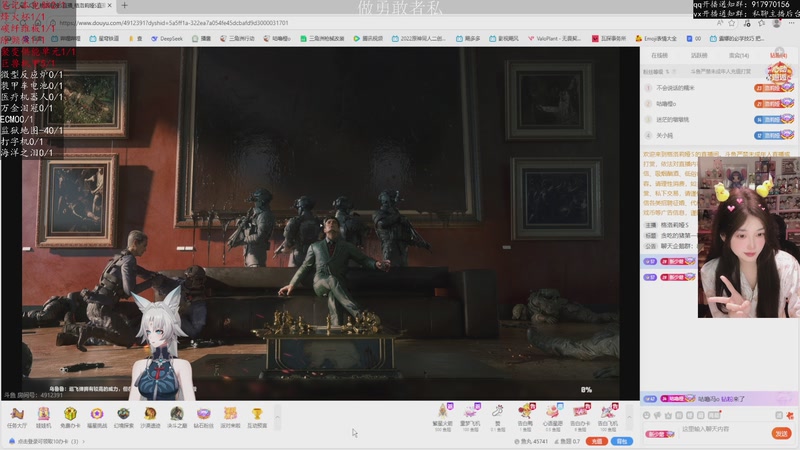Click the streamer webcam overlay

[748, 237]
